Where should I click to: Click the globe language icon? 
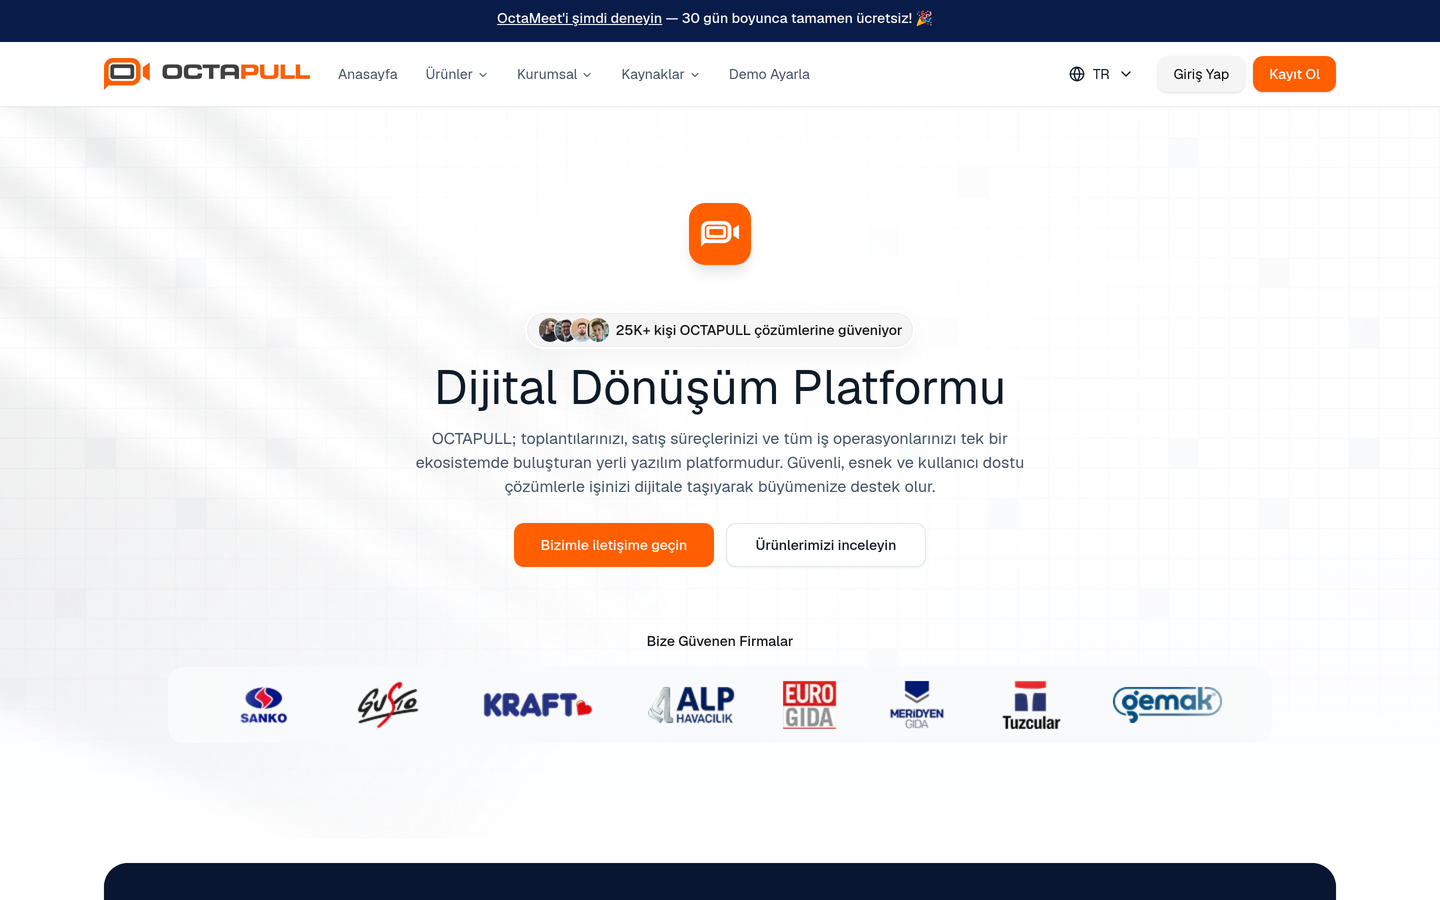tap(1077, 74)
